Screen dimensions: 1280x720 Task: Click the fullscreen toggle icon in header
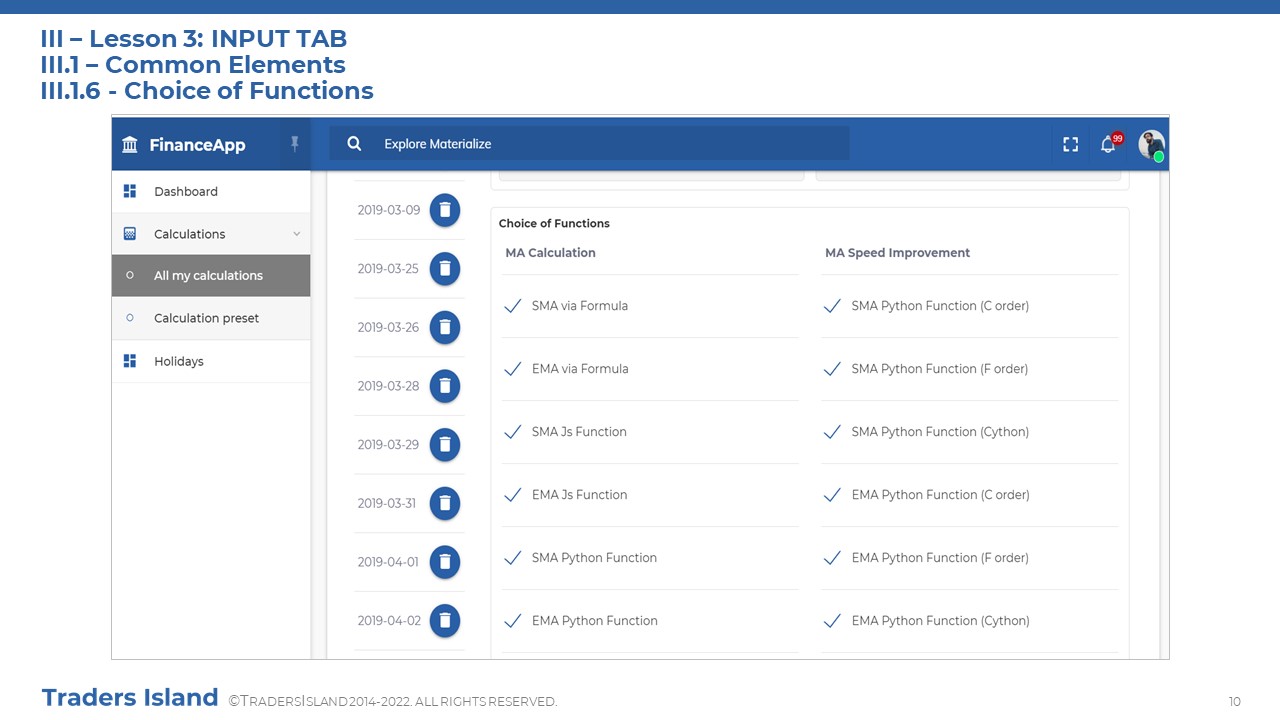(1070, 144)
